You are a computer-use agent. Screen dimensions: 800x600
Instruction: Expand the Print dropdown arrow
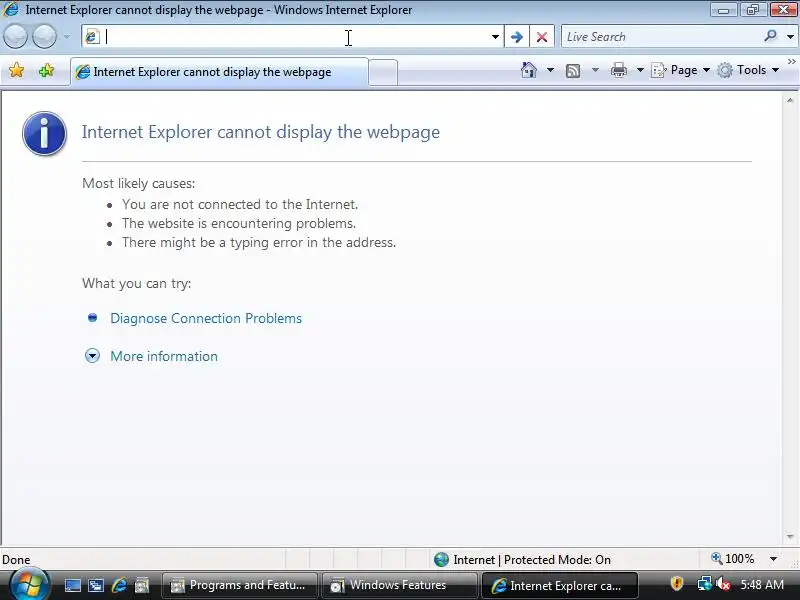click(x=640, y=70)
